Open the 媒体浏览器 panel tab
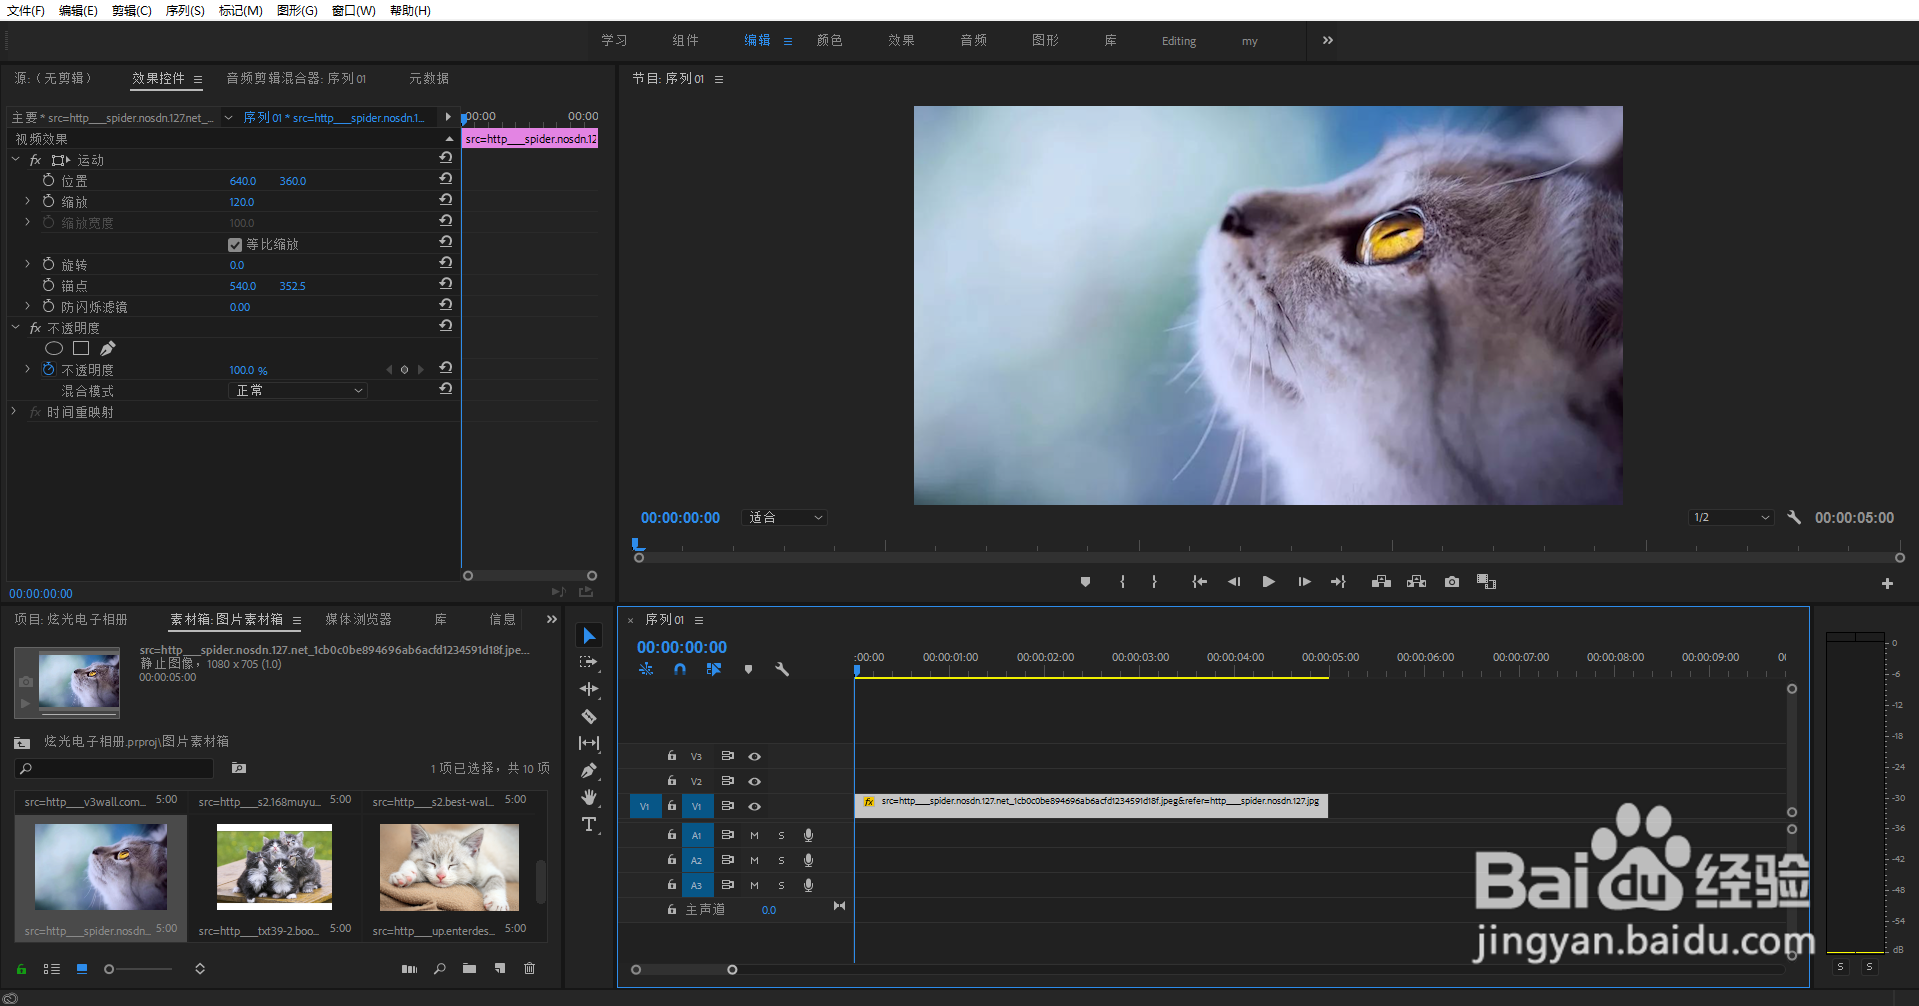The image size is (1919, 1006). (358, 620)
